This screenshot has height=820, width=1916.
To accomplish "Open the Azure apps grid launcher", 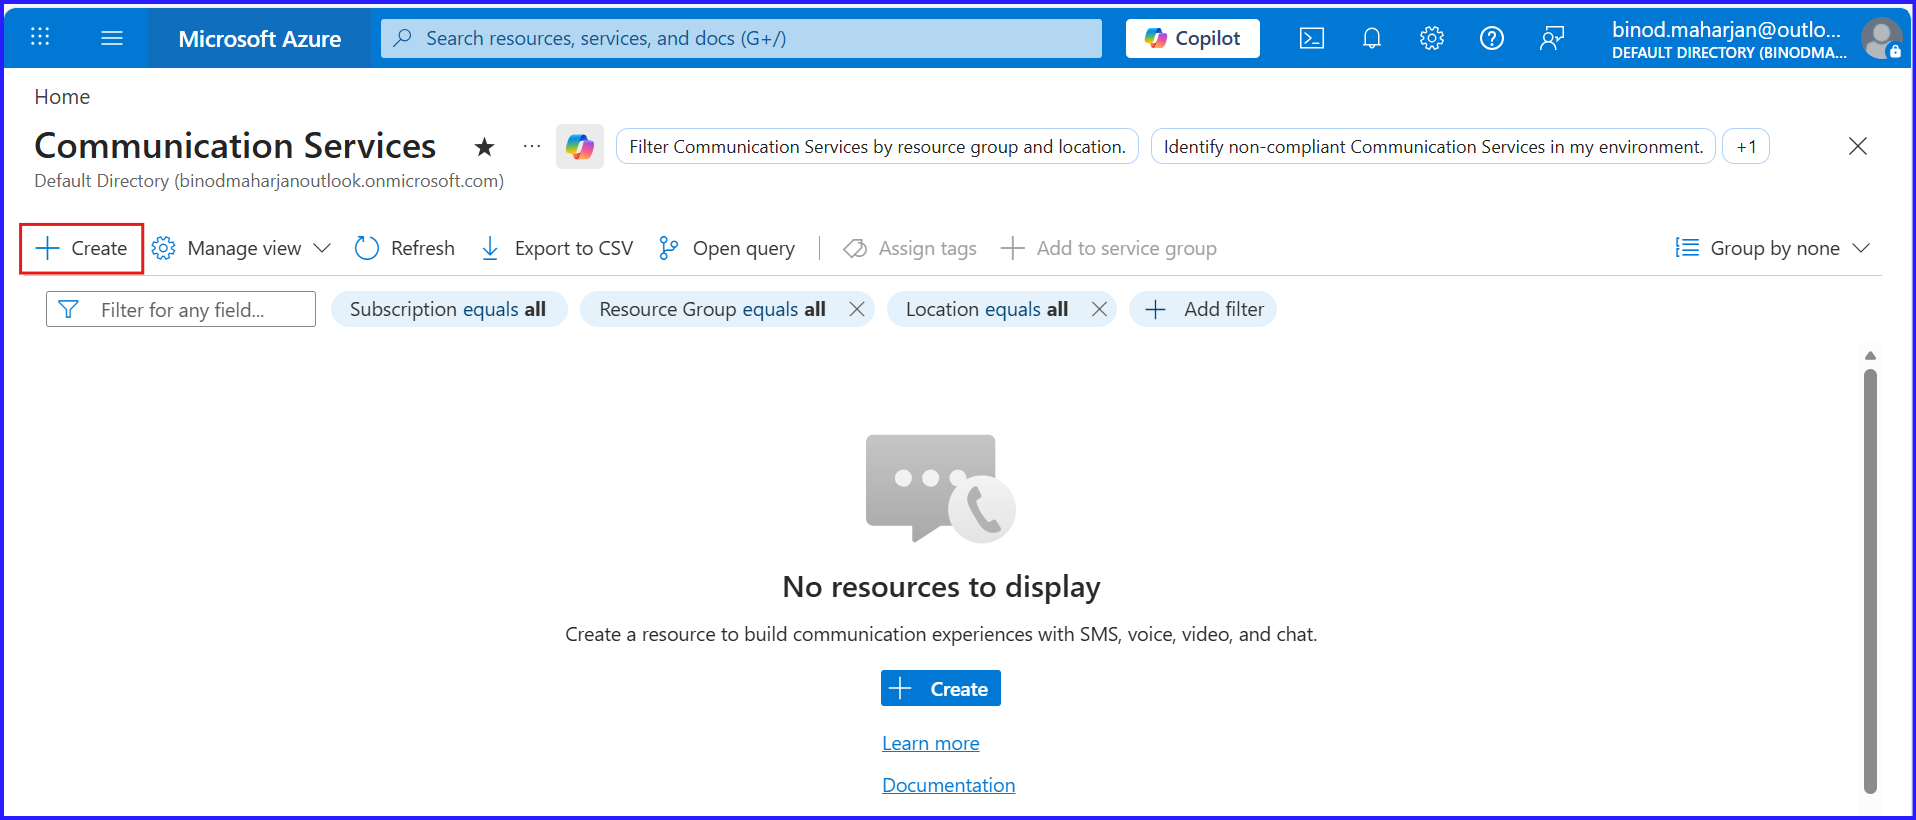I will (x=40, y=38).
